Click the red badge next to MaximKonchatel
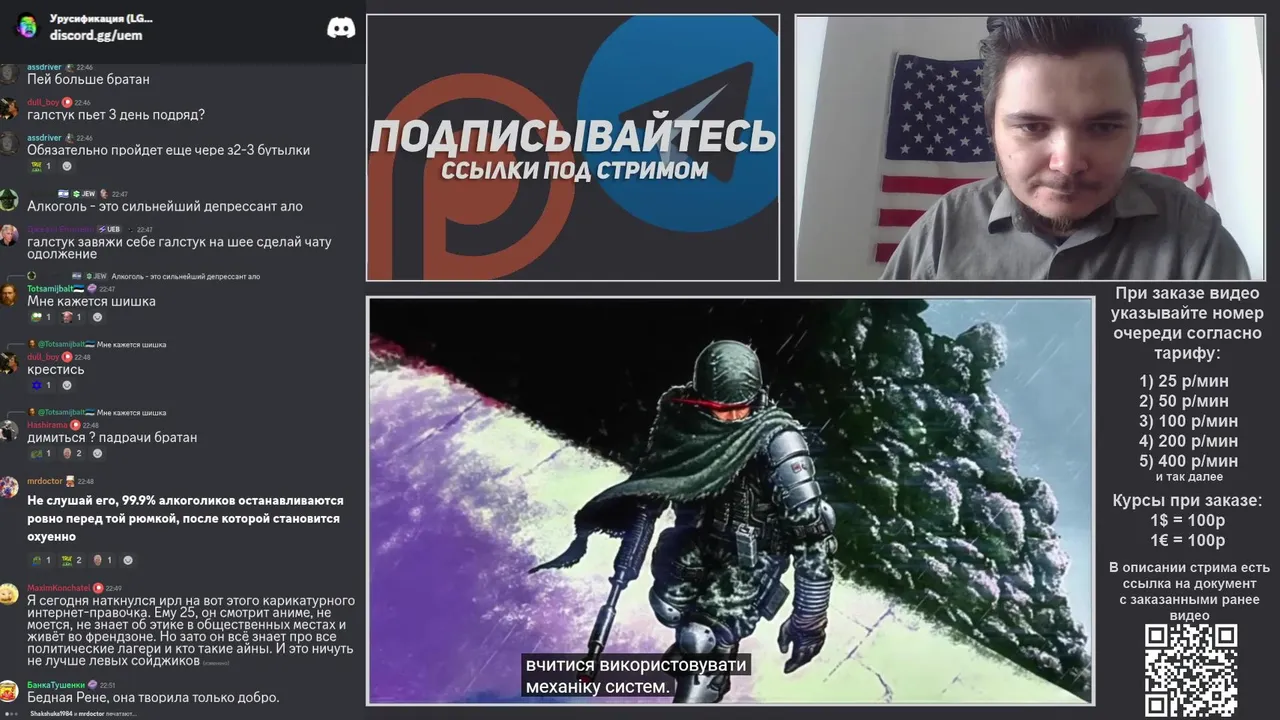Image resolution: width=1280 pixels, height=720 pixels. click(x=98, y=588)
